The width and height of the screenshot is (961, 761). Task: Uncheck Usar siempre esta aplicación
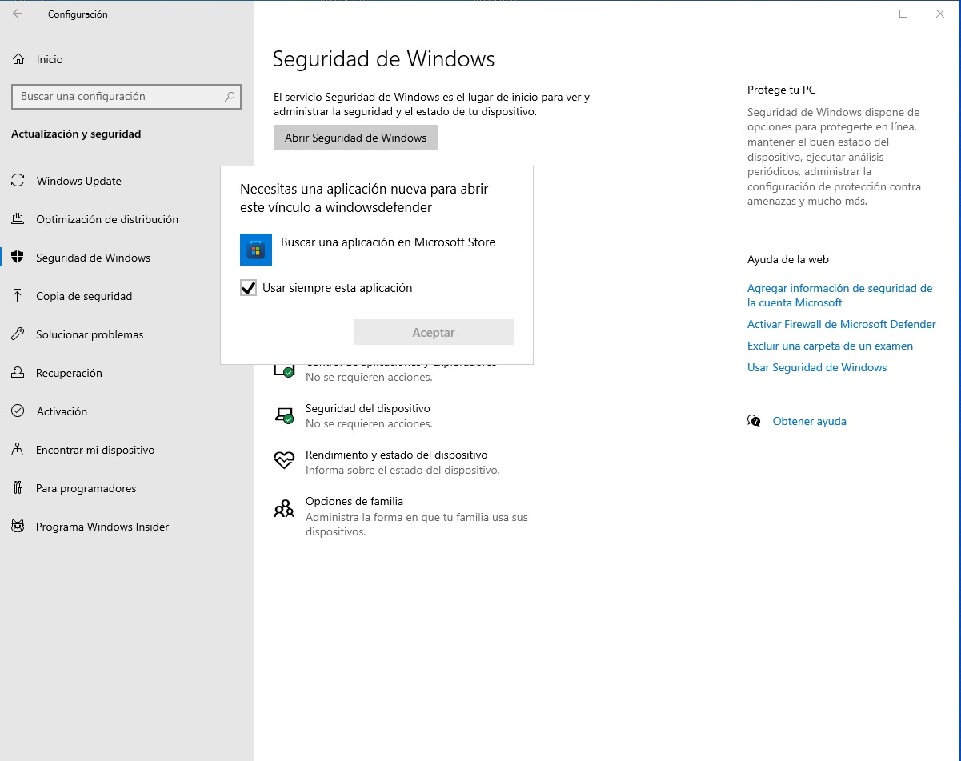(x=248, y=287)
